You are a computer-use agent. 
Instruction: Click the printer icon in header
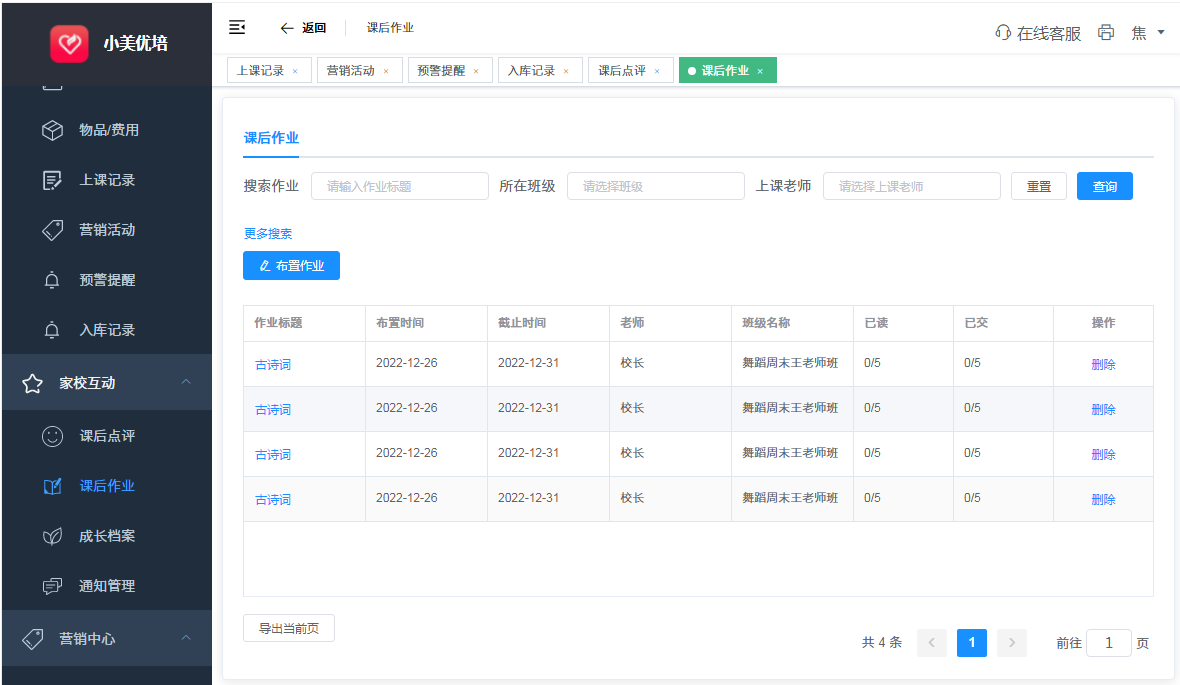click(x=1105, y=33)
